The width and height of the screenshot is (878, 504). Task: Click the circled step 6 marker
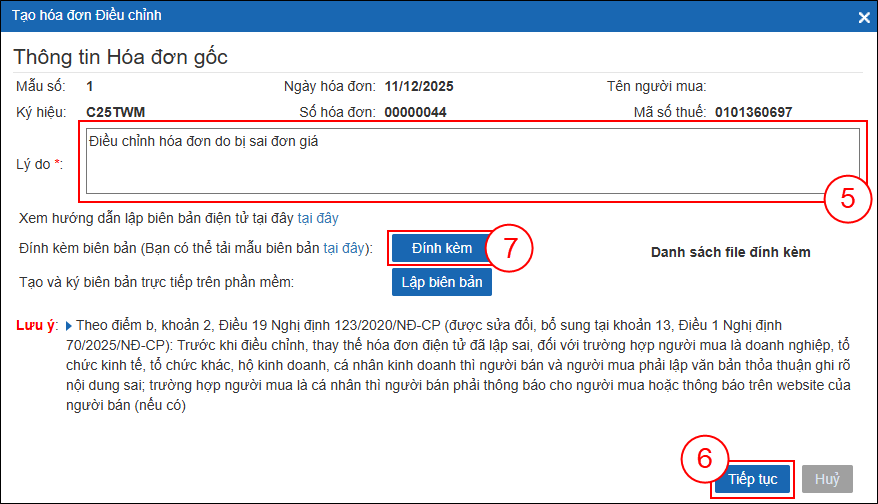(x=703, y=458)
